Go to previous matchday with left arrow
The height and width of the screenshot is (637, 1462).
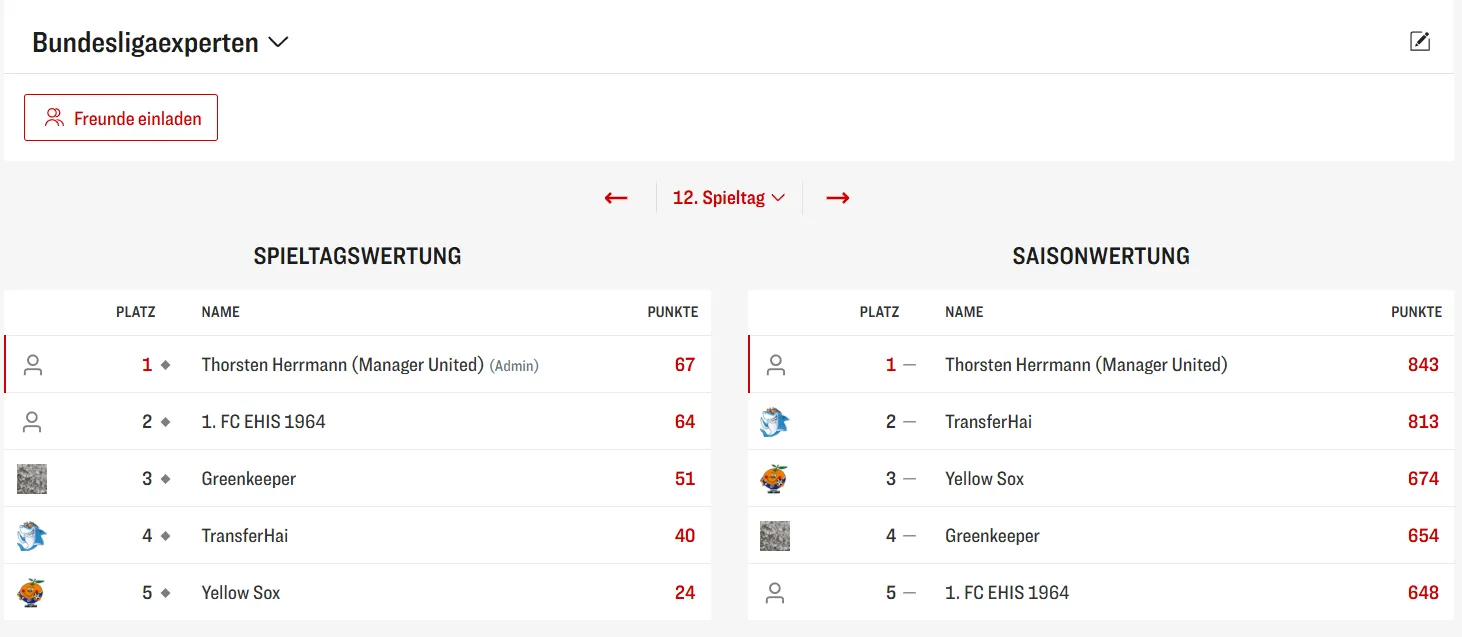[x=616, y=198]
